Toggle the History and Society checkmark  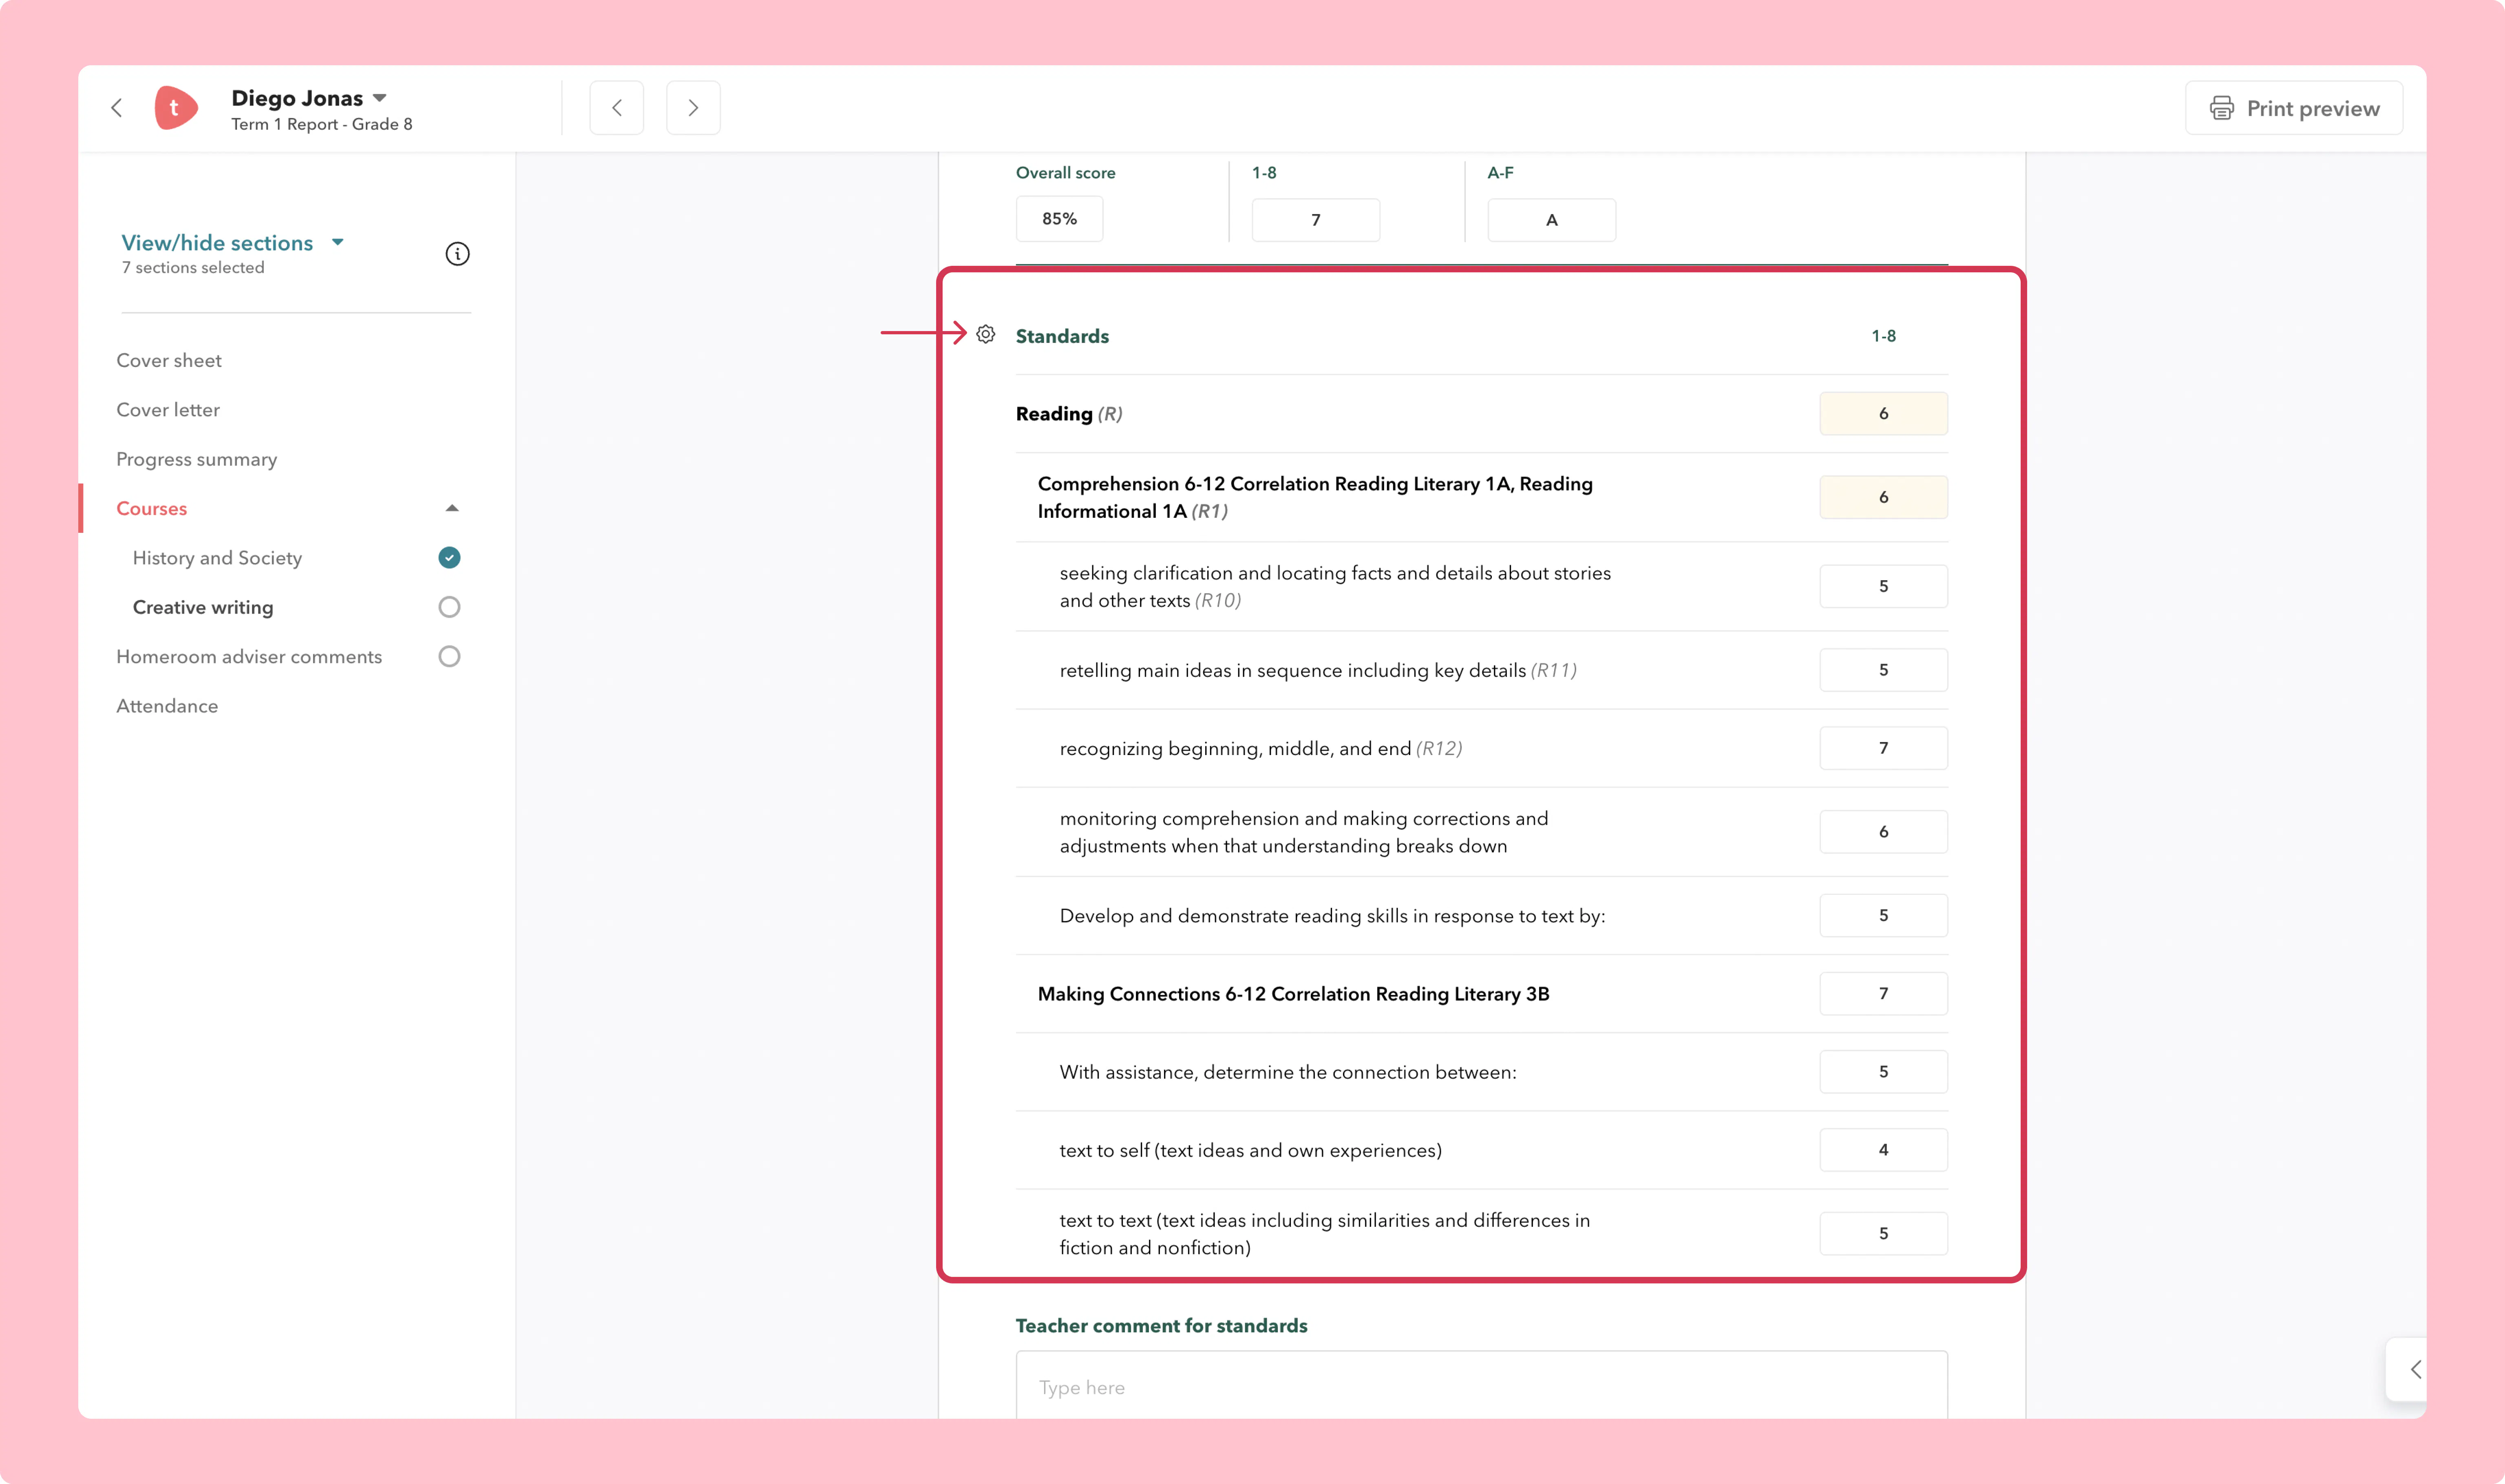click(449, 558)
